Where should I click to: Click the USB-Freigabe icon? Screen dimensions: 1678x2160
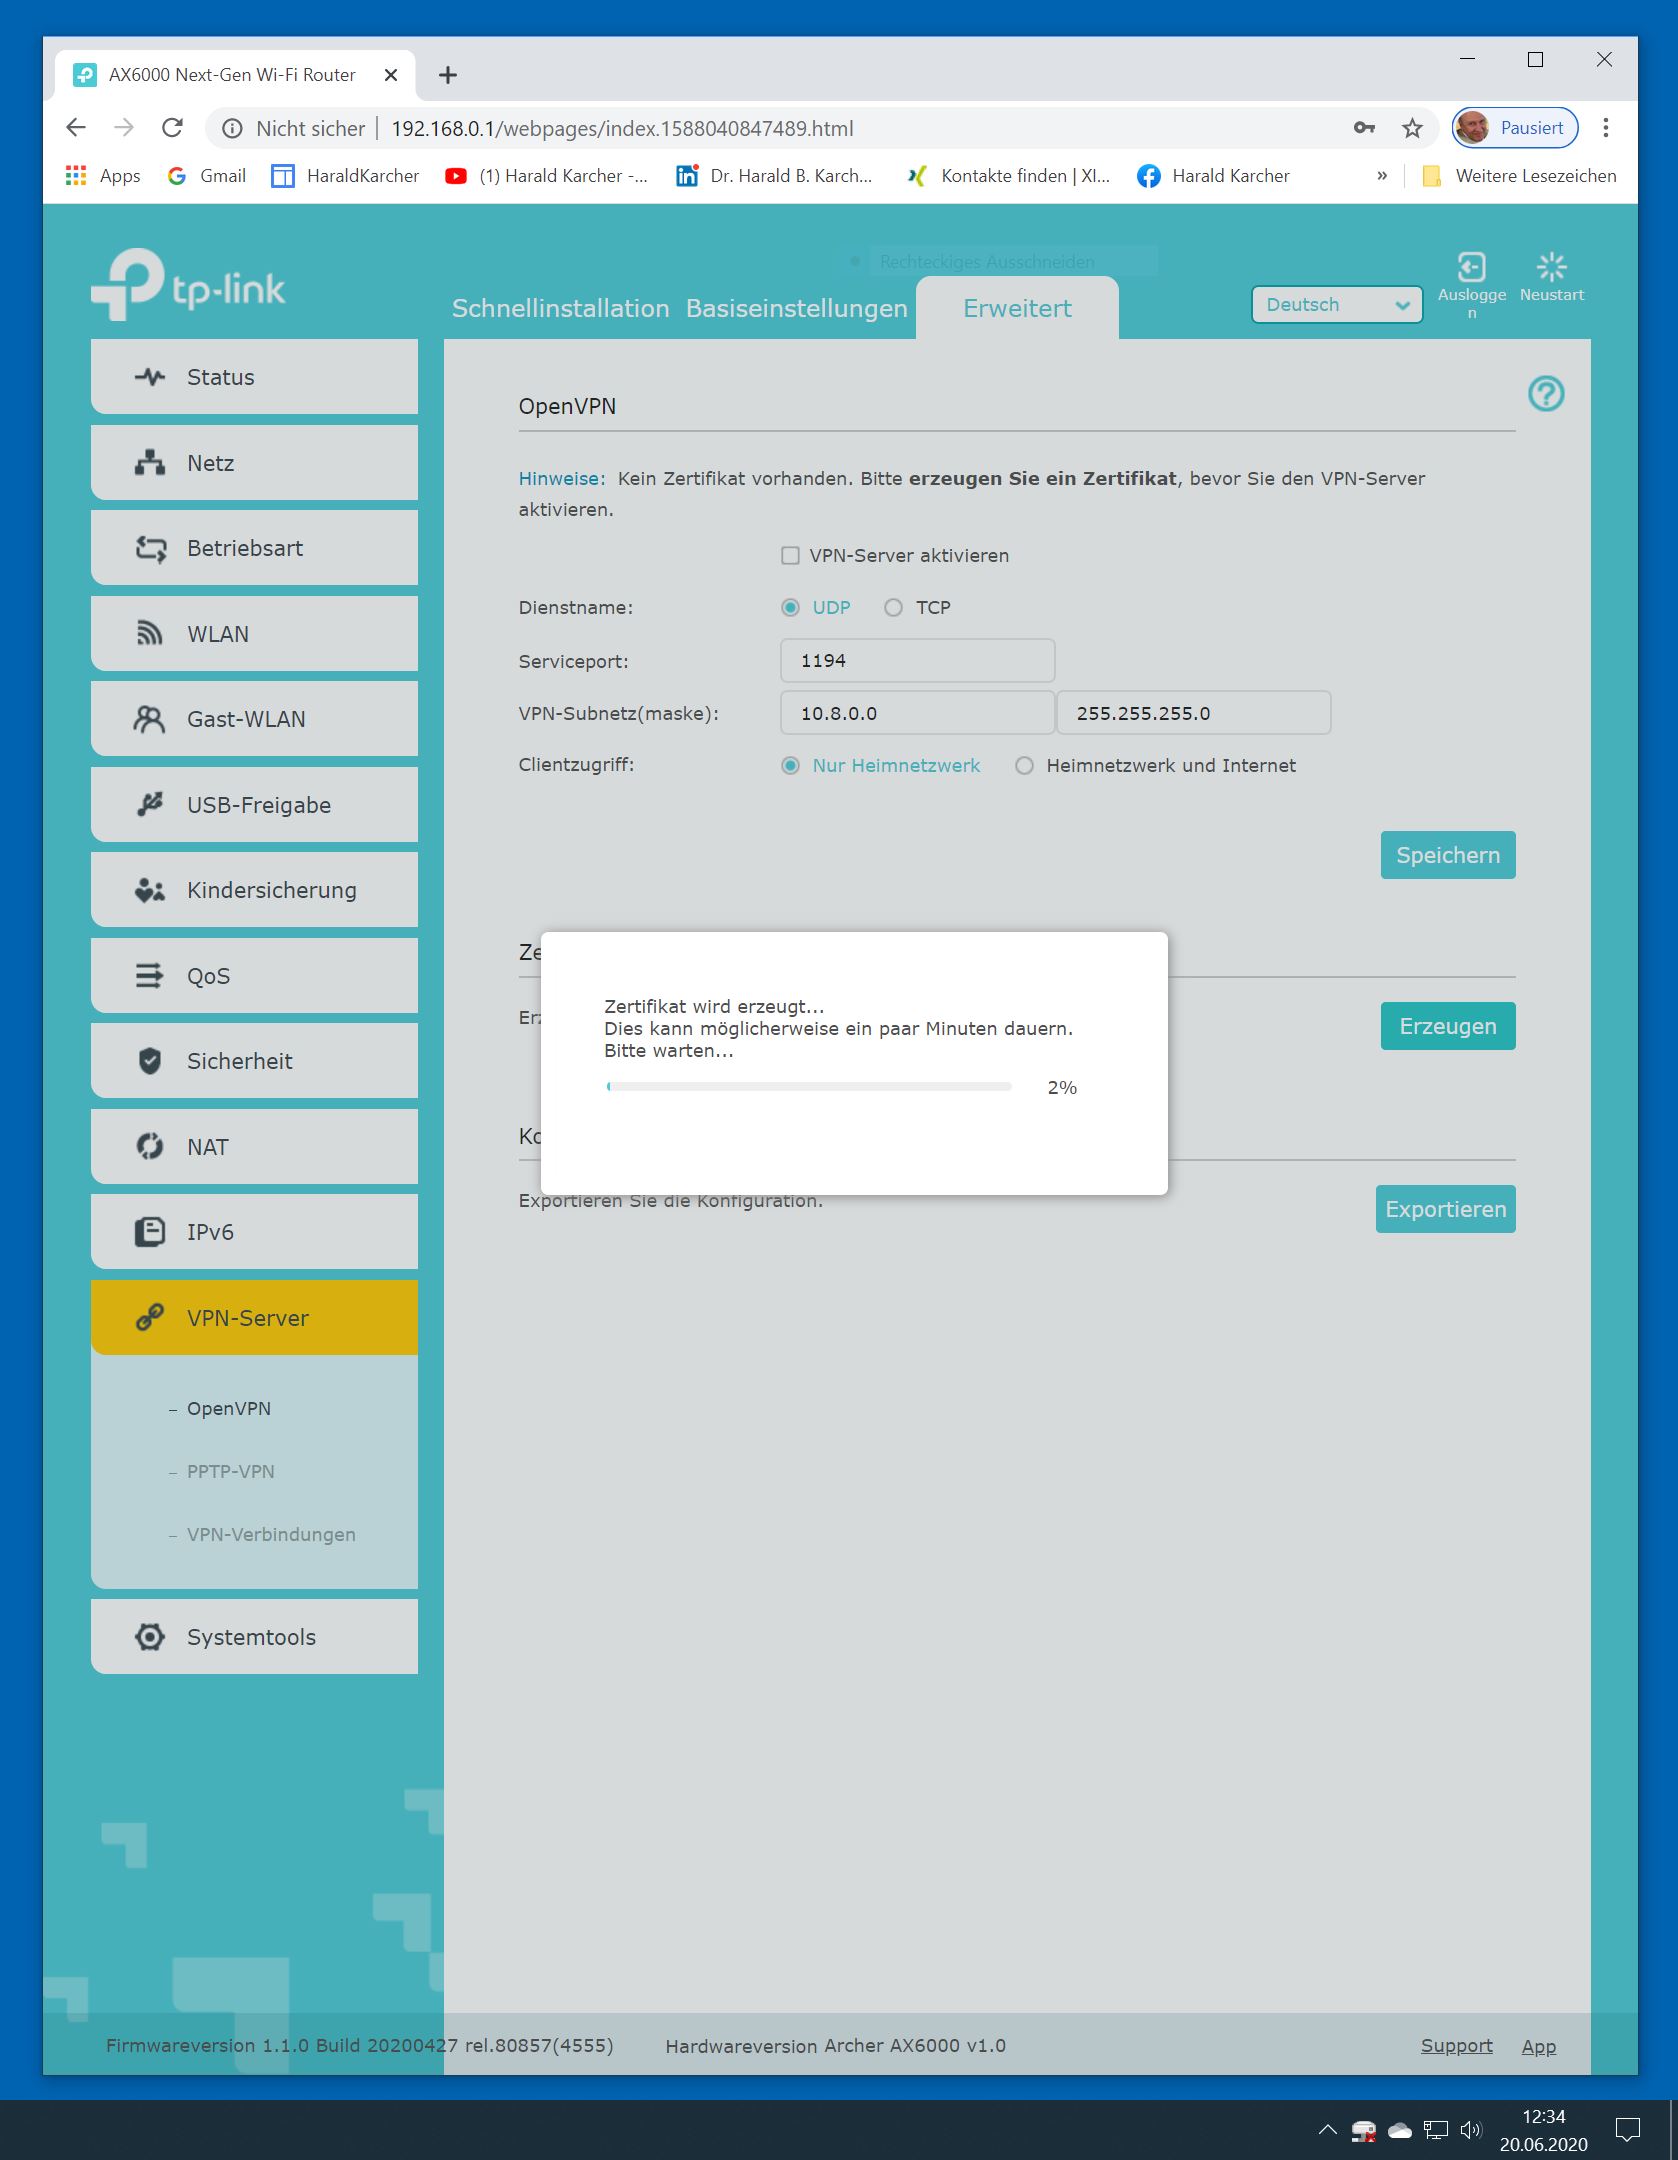tap(150, 805)
